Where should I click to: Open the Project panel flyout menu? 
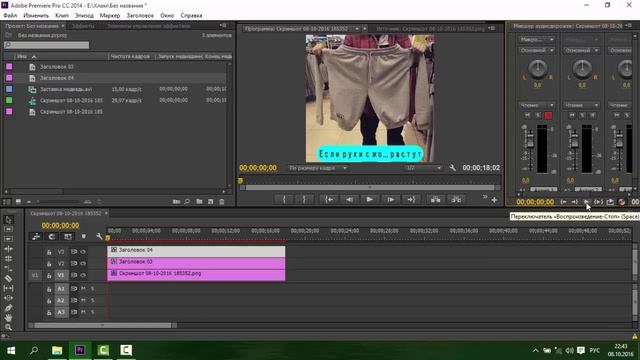tap(223, 26)
